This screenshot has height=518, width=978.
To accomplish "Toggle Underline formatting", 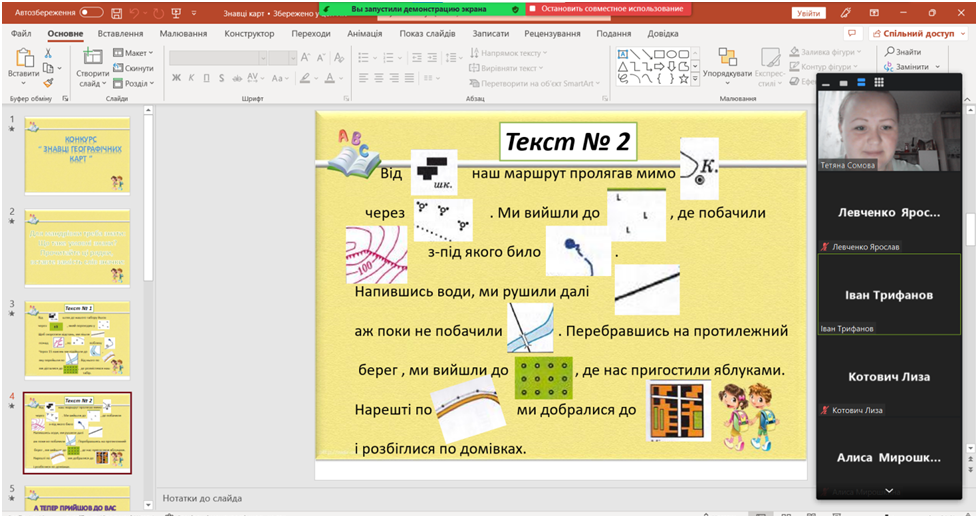I will pyautogui.click(x=206, y=78).
